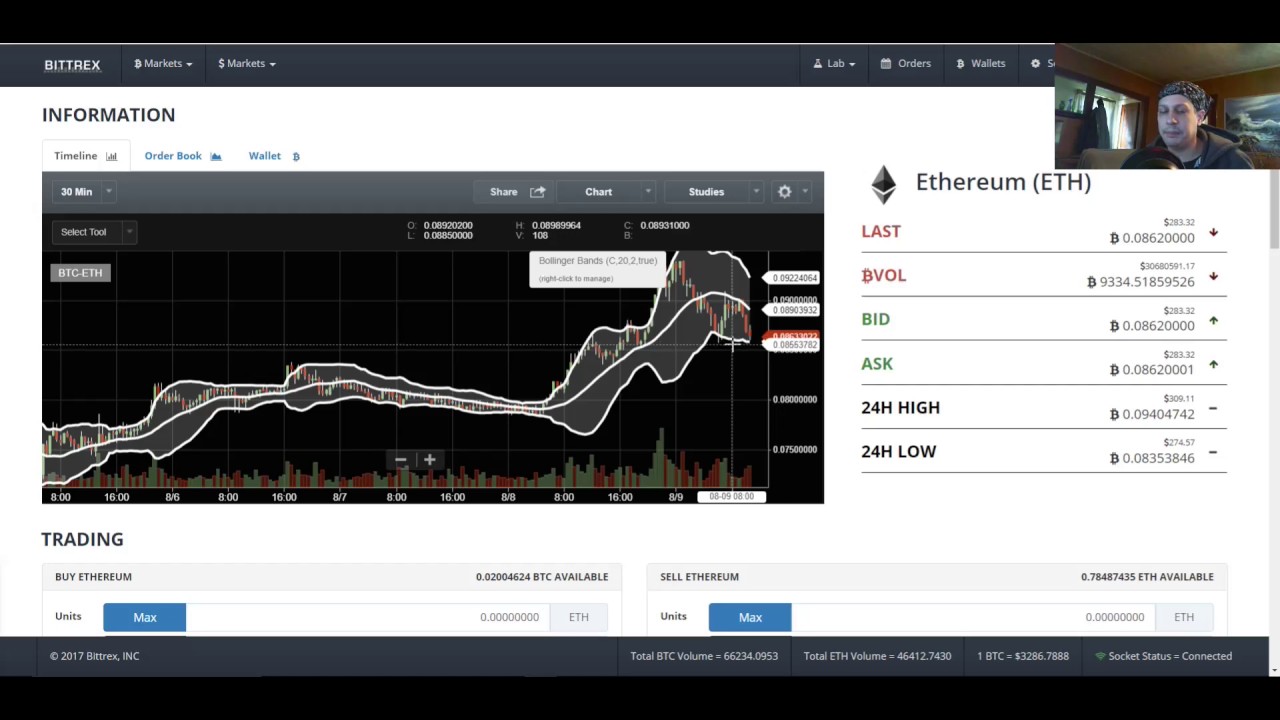This screenshot has width=1280, height=720.
Task: Click the ASK up arrow
Action: (1213, 364)
